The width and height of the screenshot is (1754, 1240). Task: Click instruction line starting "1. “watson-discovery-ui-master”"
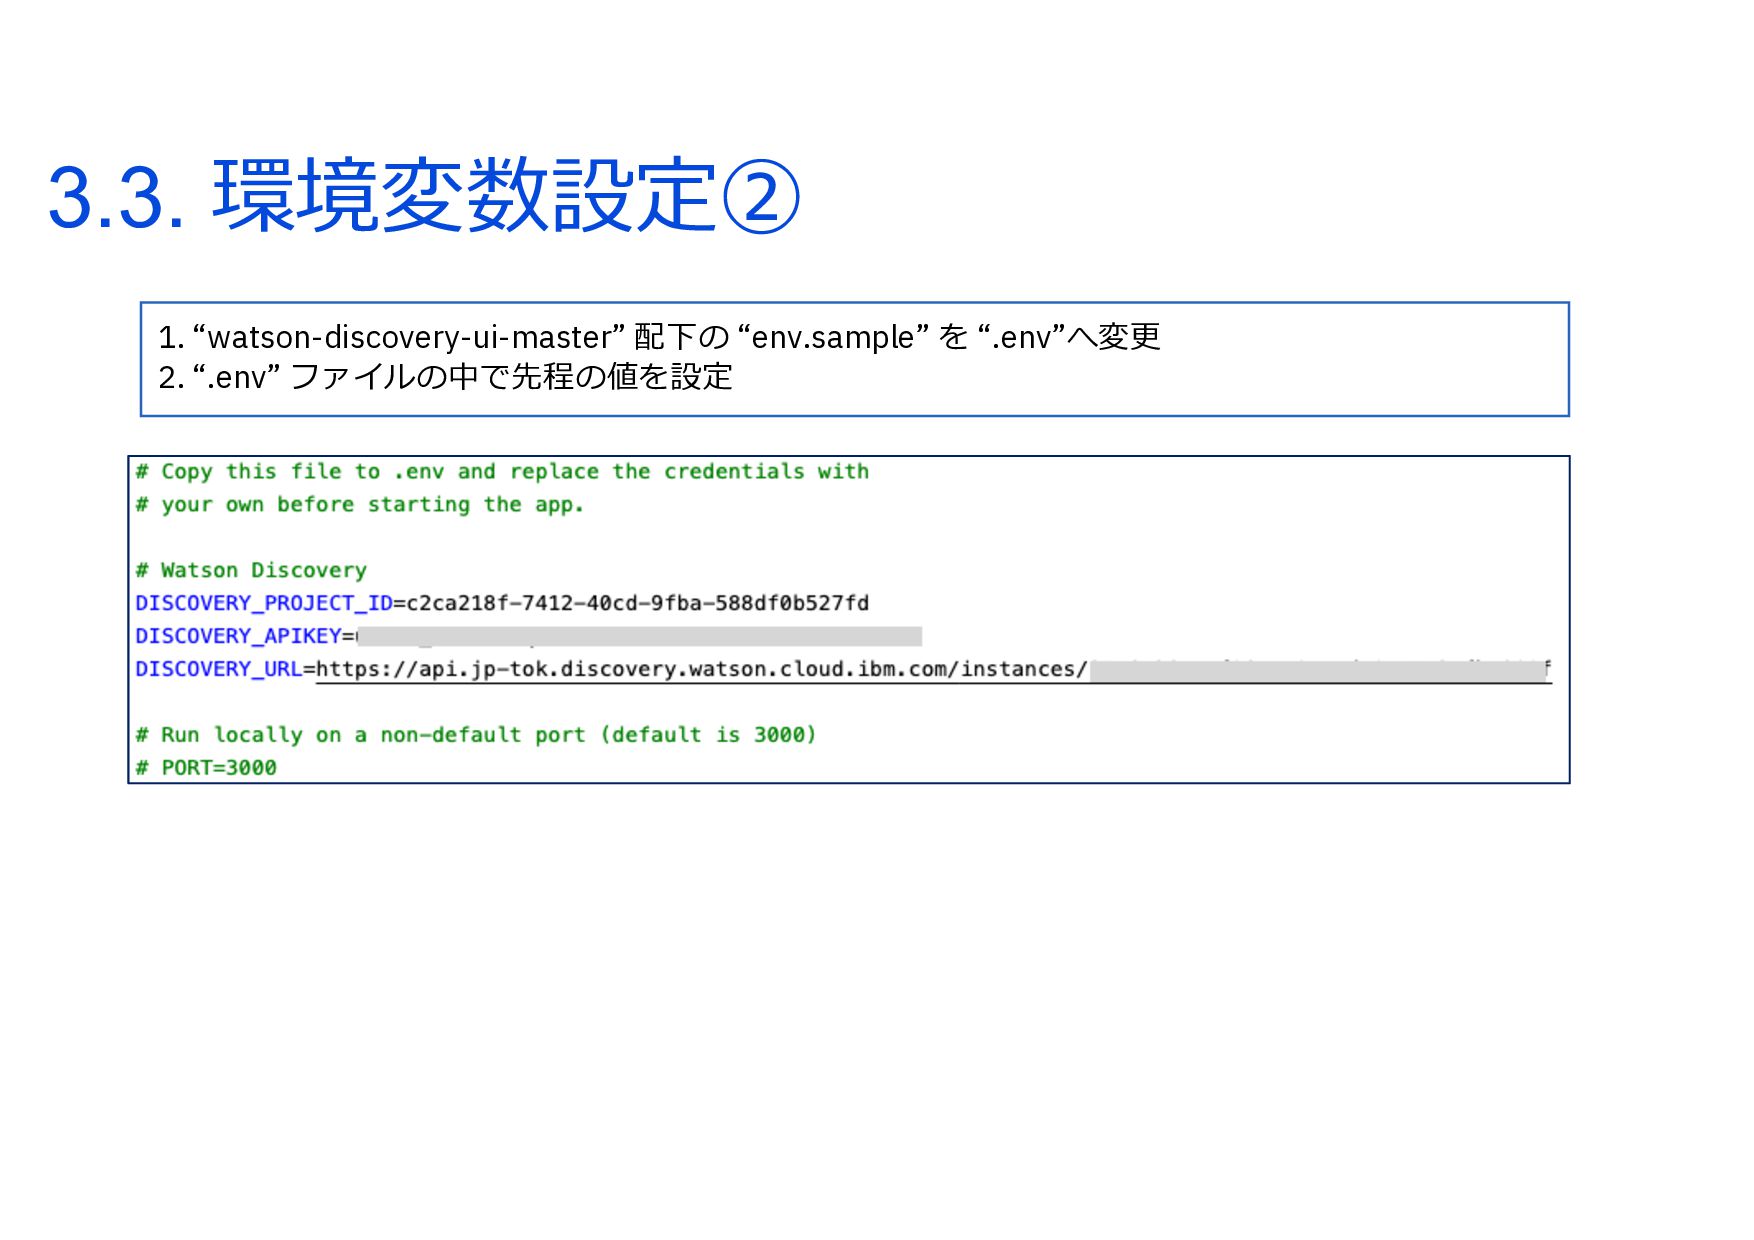pyautogui.click(x=659, y=337)
